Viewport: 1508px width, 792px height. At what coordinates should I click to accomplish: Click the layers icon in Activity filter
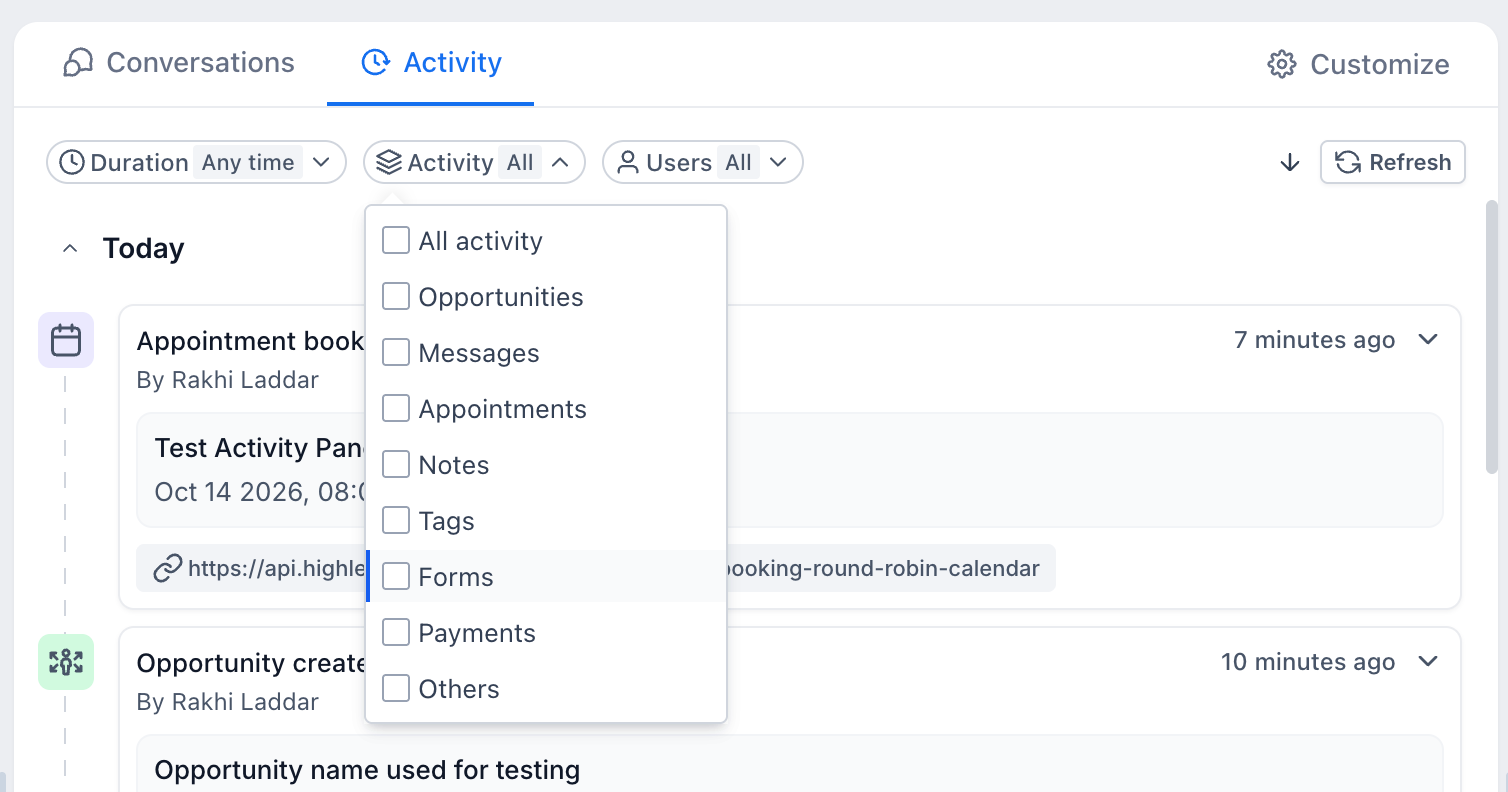pos(389,162)
